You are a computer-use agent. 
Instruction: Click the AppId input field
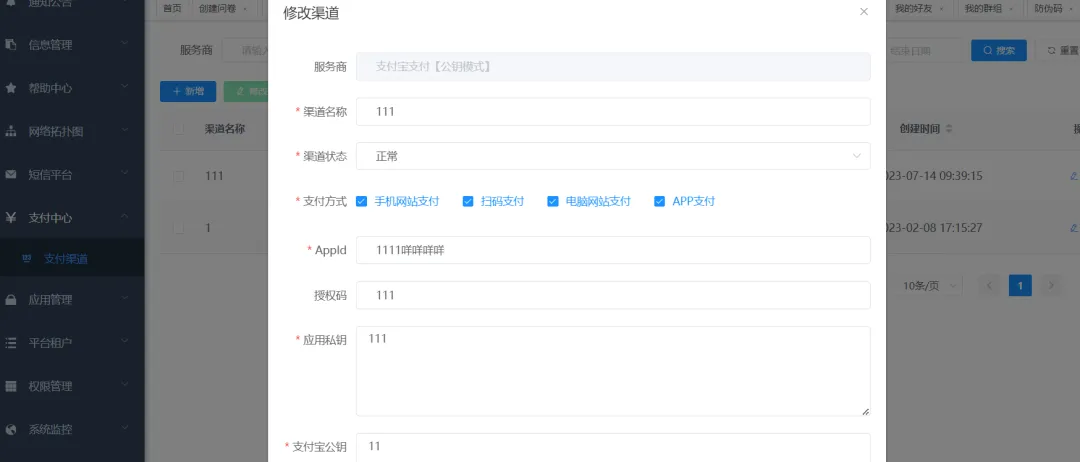[613, 250]
